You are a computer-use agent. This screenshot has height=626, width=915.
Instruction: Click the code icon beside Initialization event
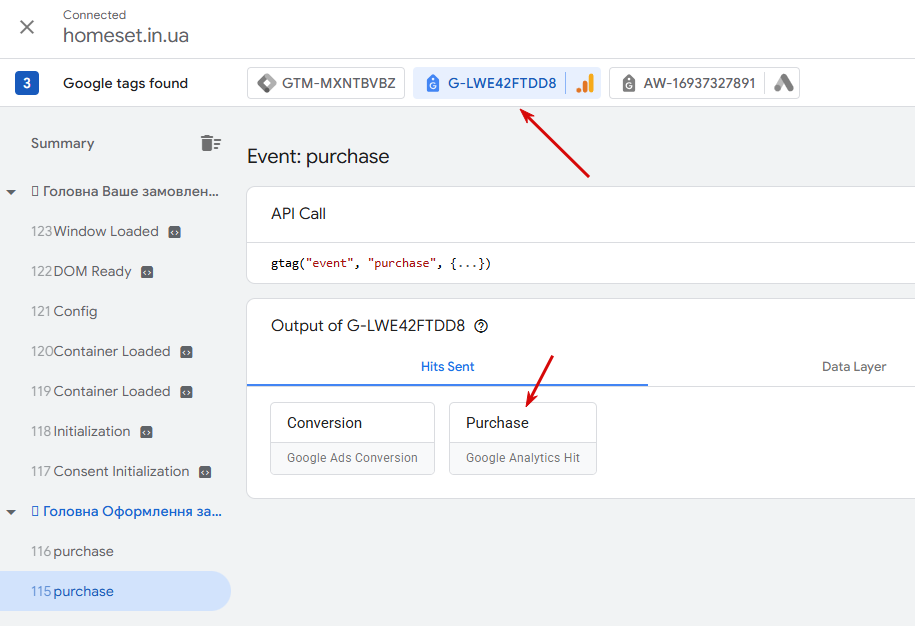(x=146, y=432)
